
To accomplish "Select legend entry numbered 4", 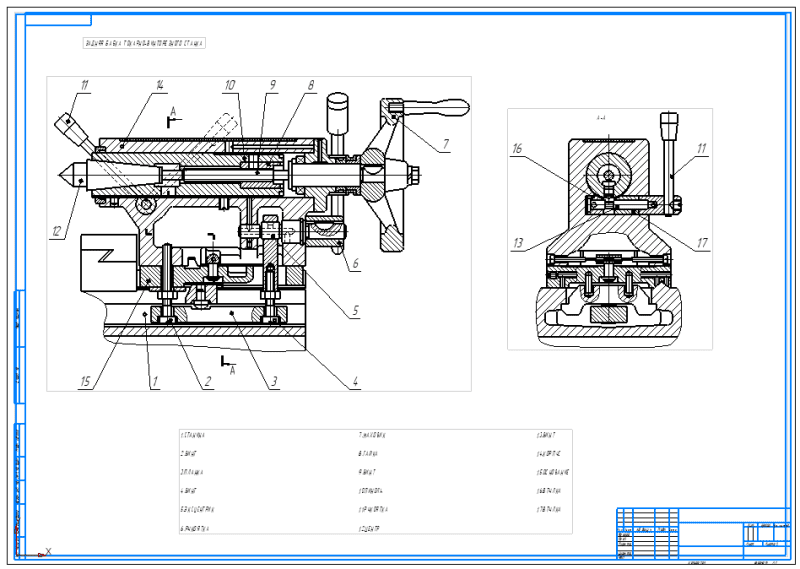I will coord(188,491).
